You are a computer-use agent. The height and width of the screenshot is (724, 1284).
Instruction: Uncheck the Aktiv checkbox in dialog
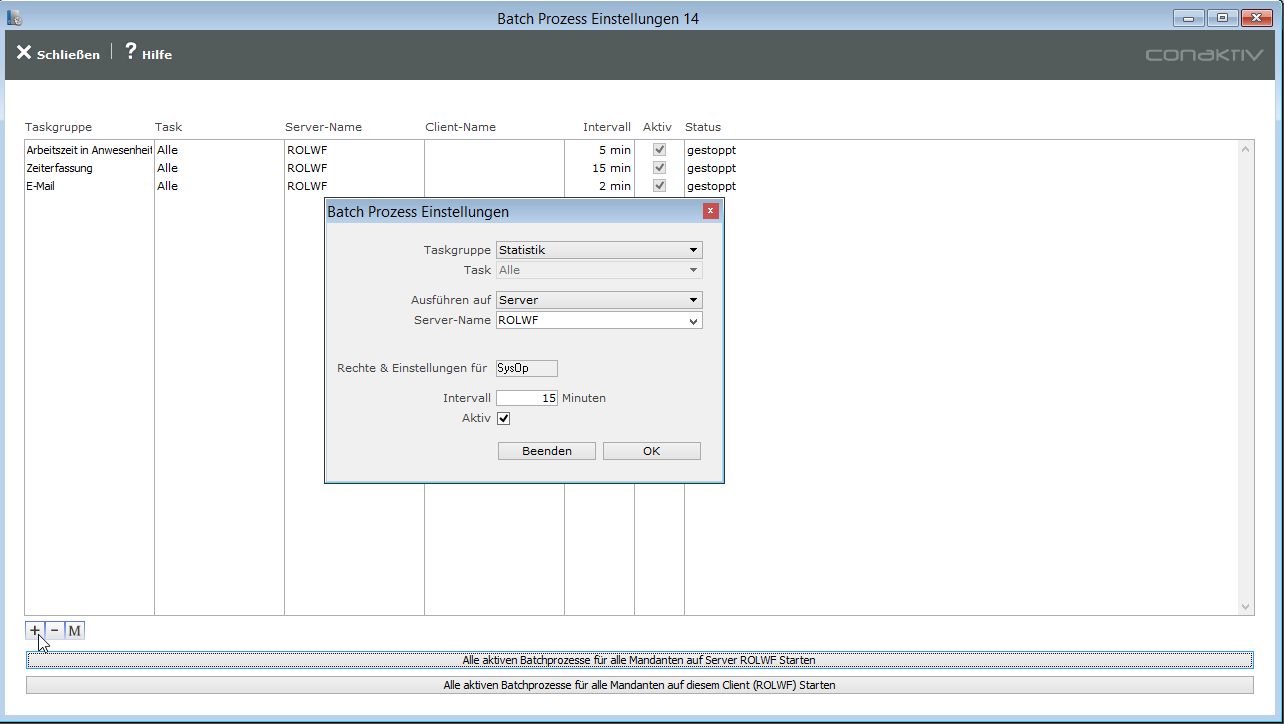pyautogui.click(x=504, y=418)
